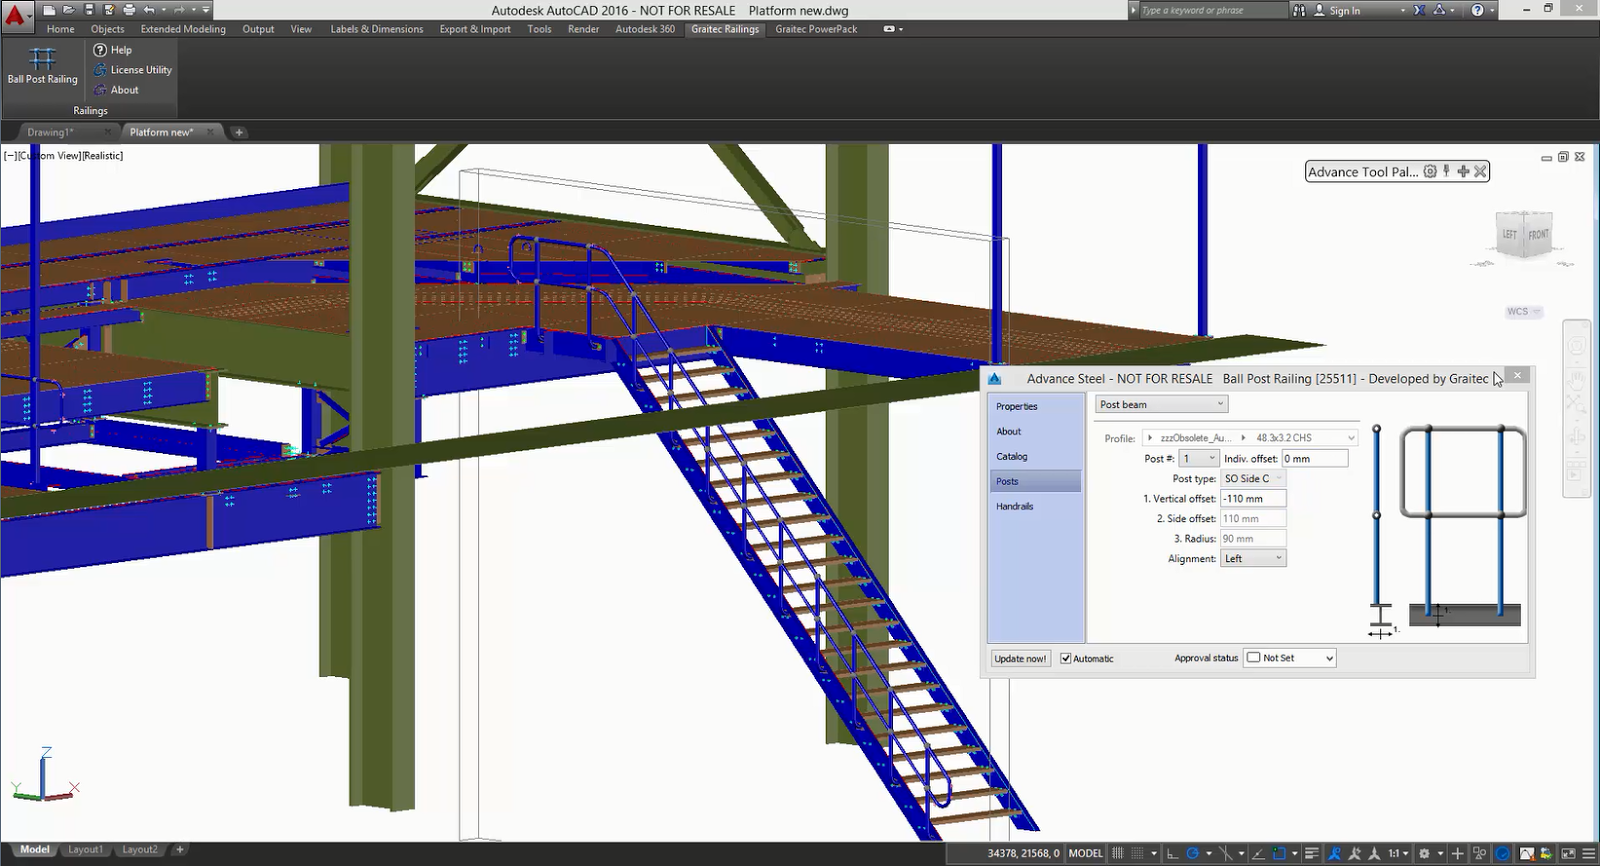This screenshot has width=1600, height=866.
Task: Sign In to Autodesk account
Action: click(1337, 11)
